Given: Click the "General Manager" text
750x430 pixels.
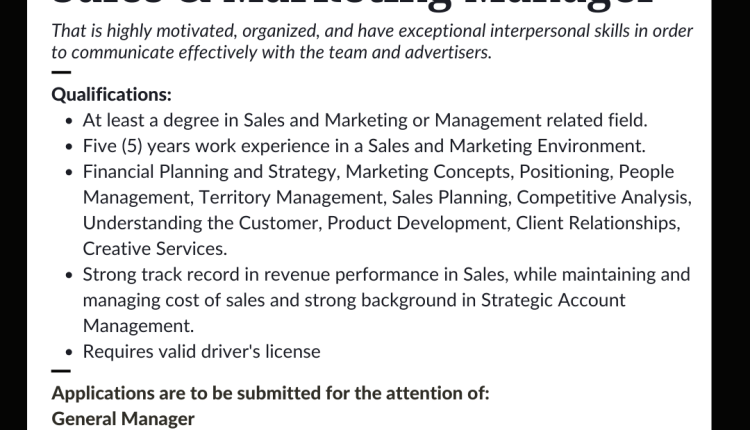Looking at the screenshot, I should pyautogui.click(x=122, y=419).
